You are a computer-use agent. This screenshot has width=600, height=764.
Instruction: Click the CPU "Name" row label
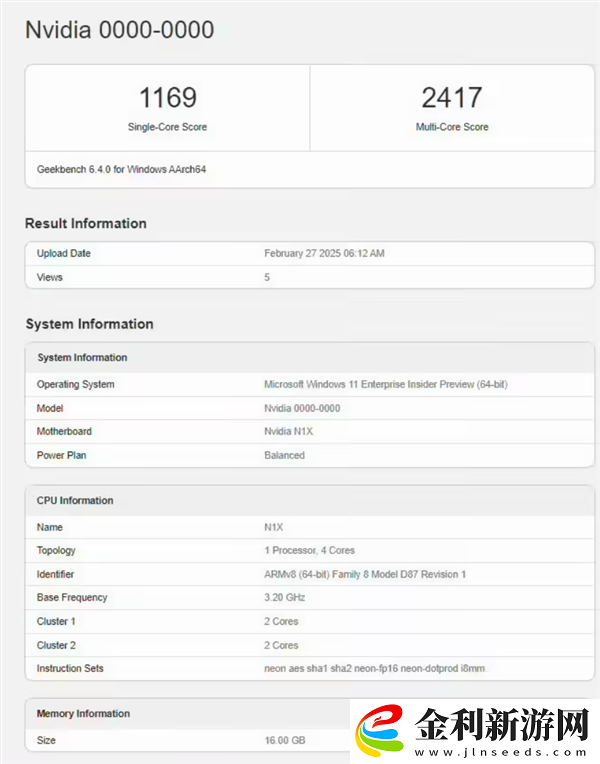click(x=50, y=527)
